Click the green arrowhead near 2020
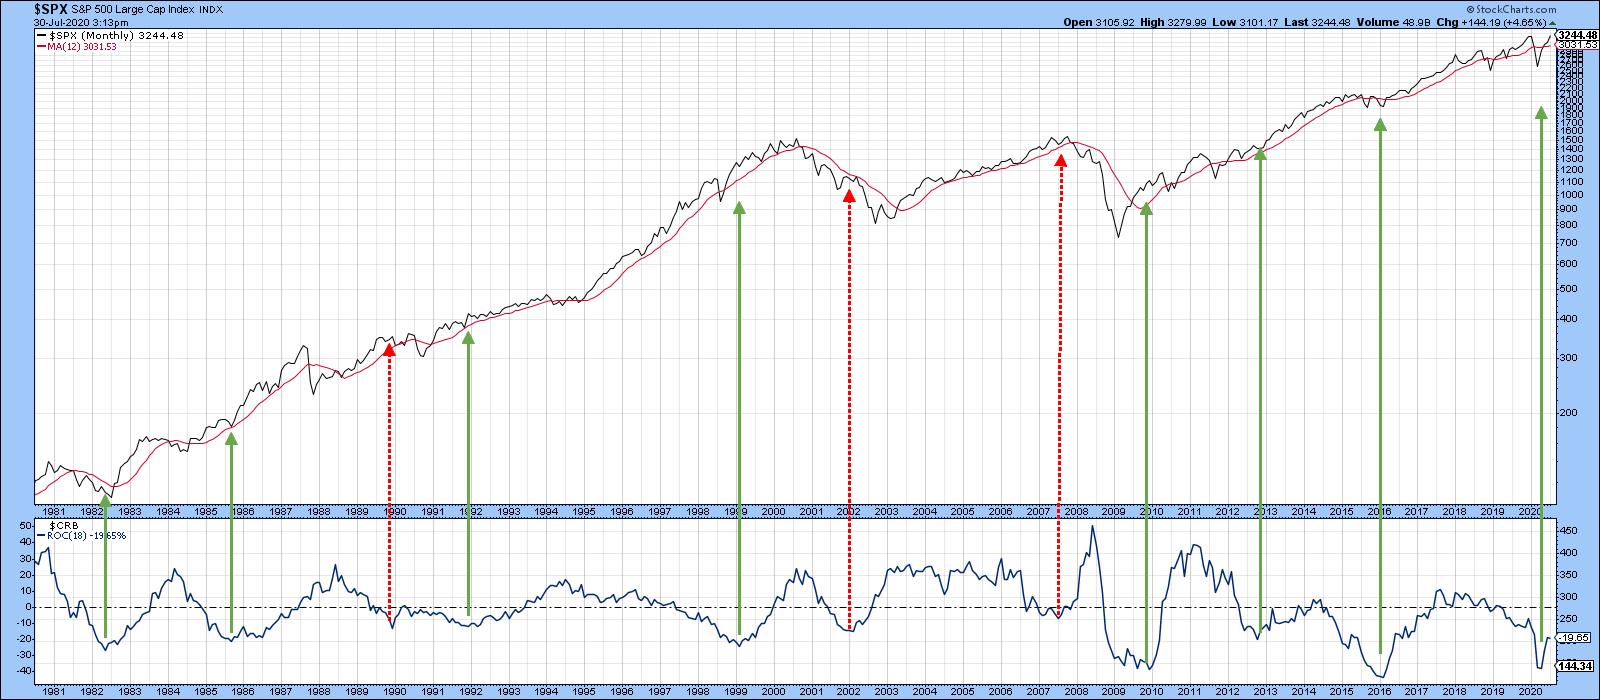The image size is (1600, 700). point(1541,113)
